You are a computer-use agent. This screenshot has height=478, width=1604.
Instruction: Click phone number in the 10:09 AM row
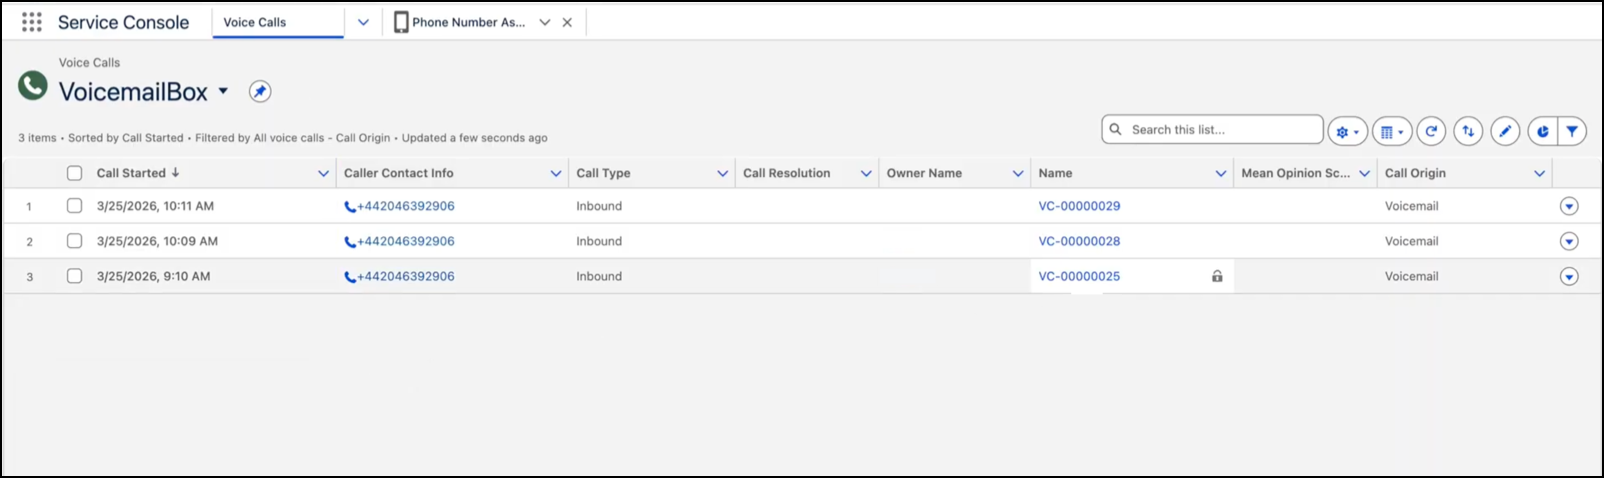coord(406,241)
